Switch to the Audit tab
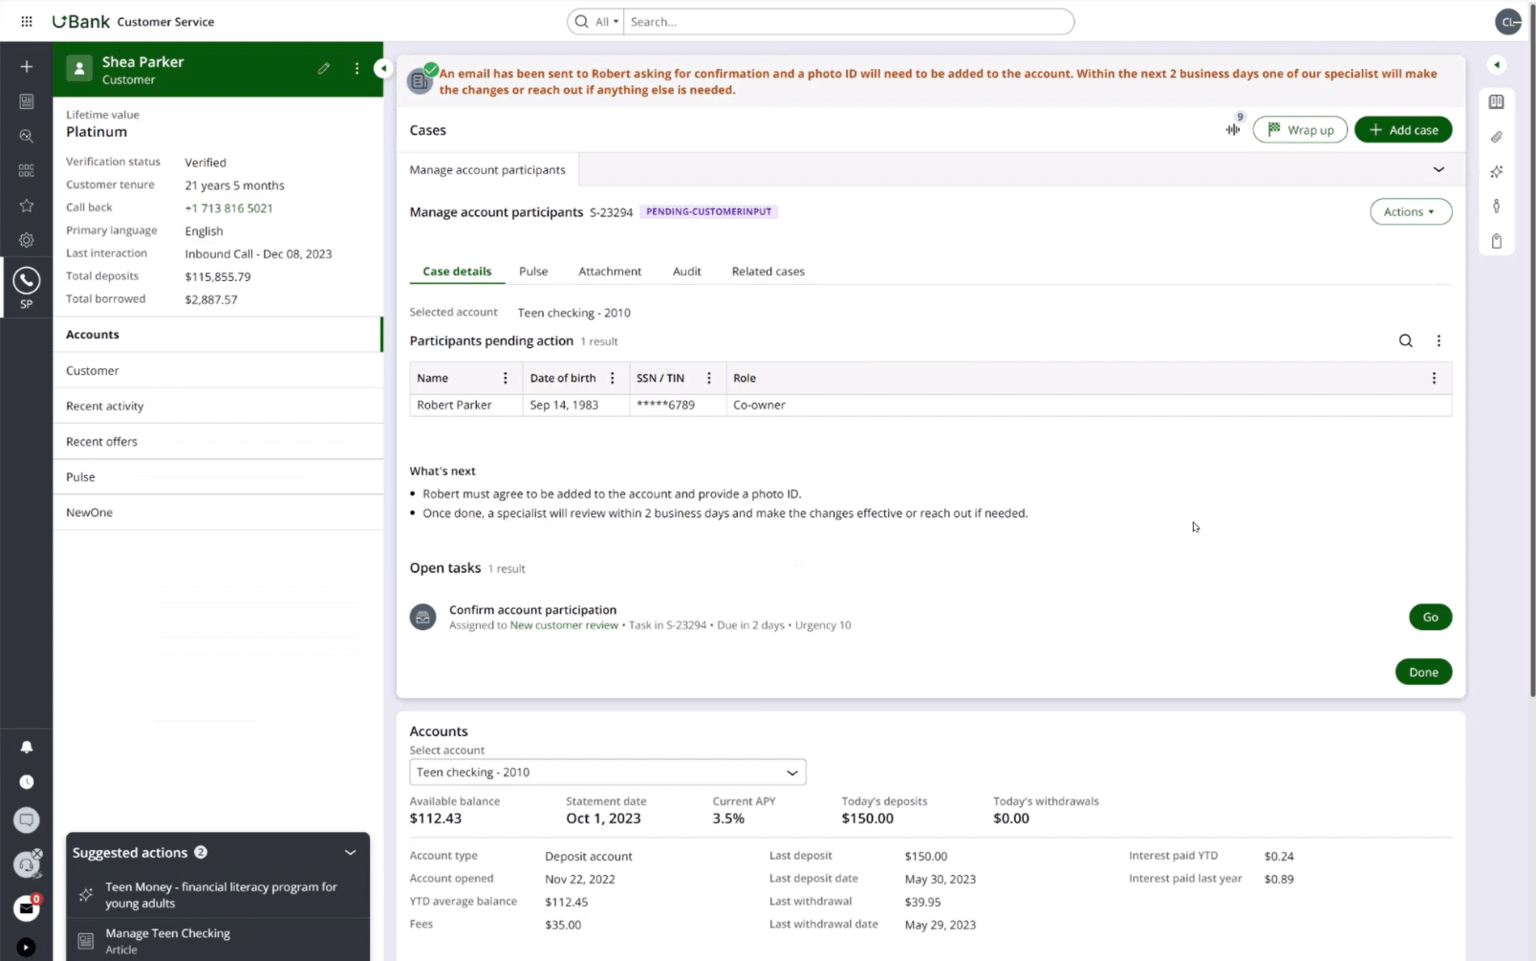This screenshot has width=1536, height=961. click(686, 271)
